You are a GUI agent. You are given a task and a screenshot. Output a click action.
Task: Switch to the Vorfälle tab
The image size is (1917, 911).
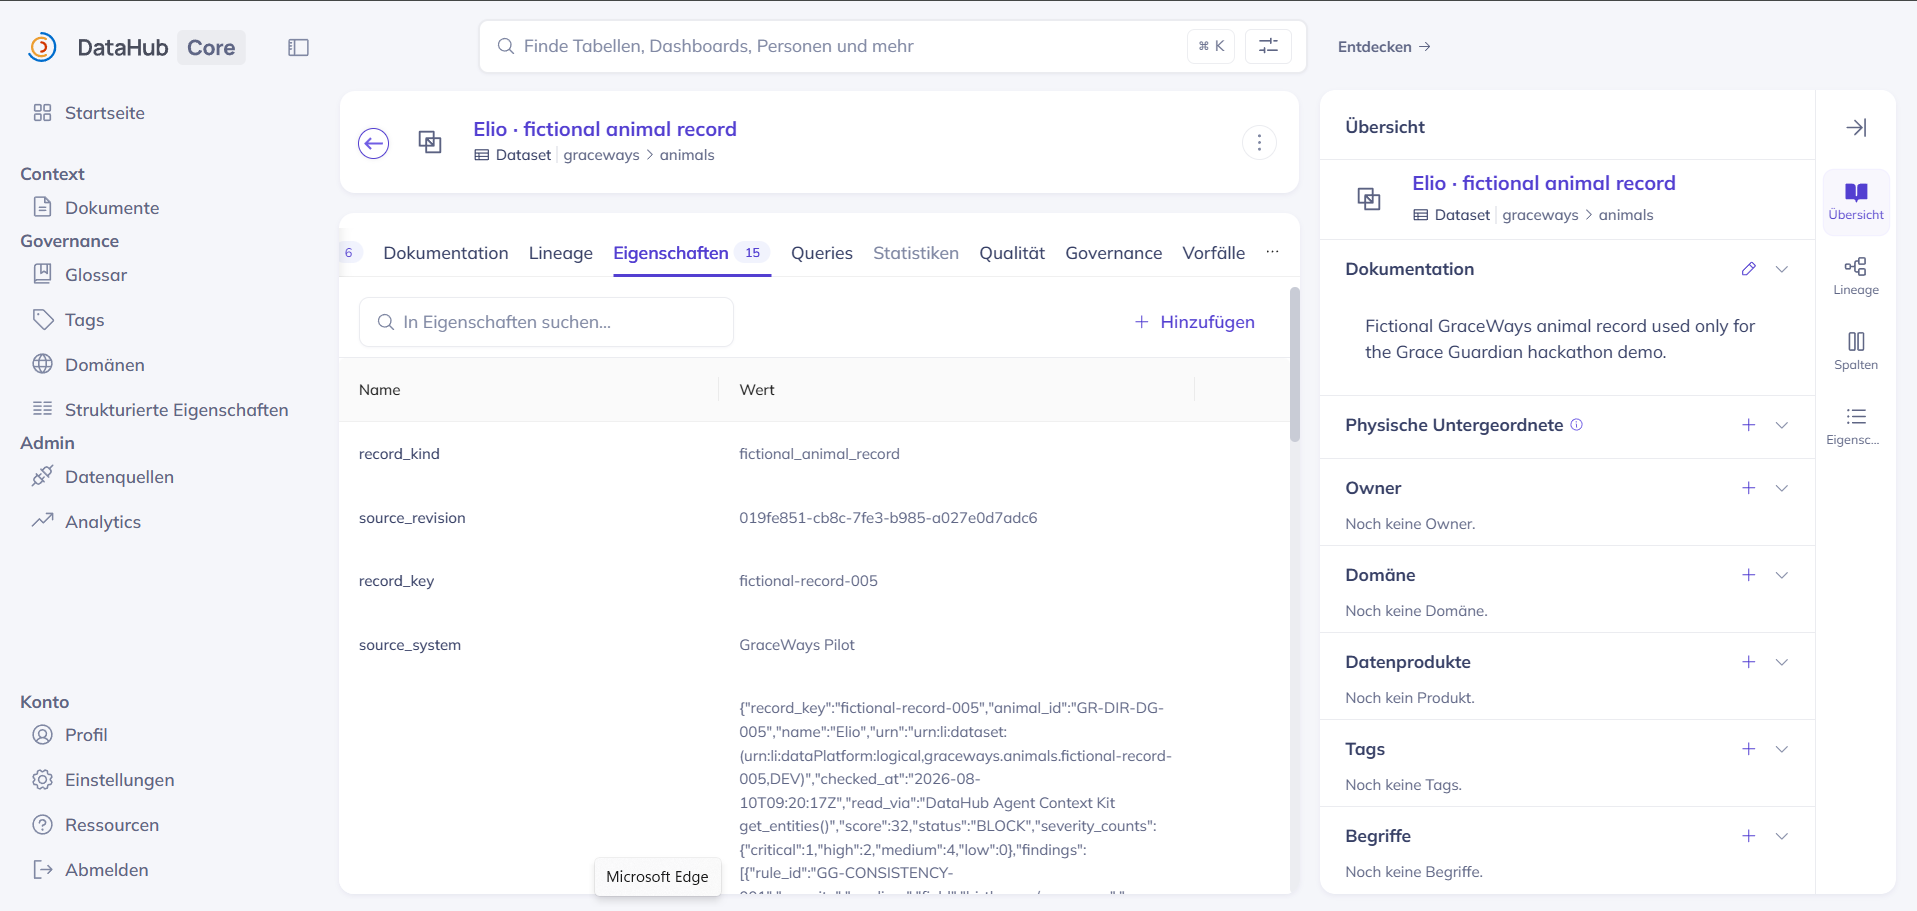coord(1214,253)
